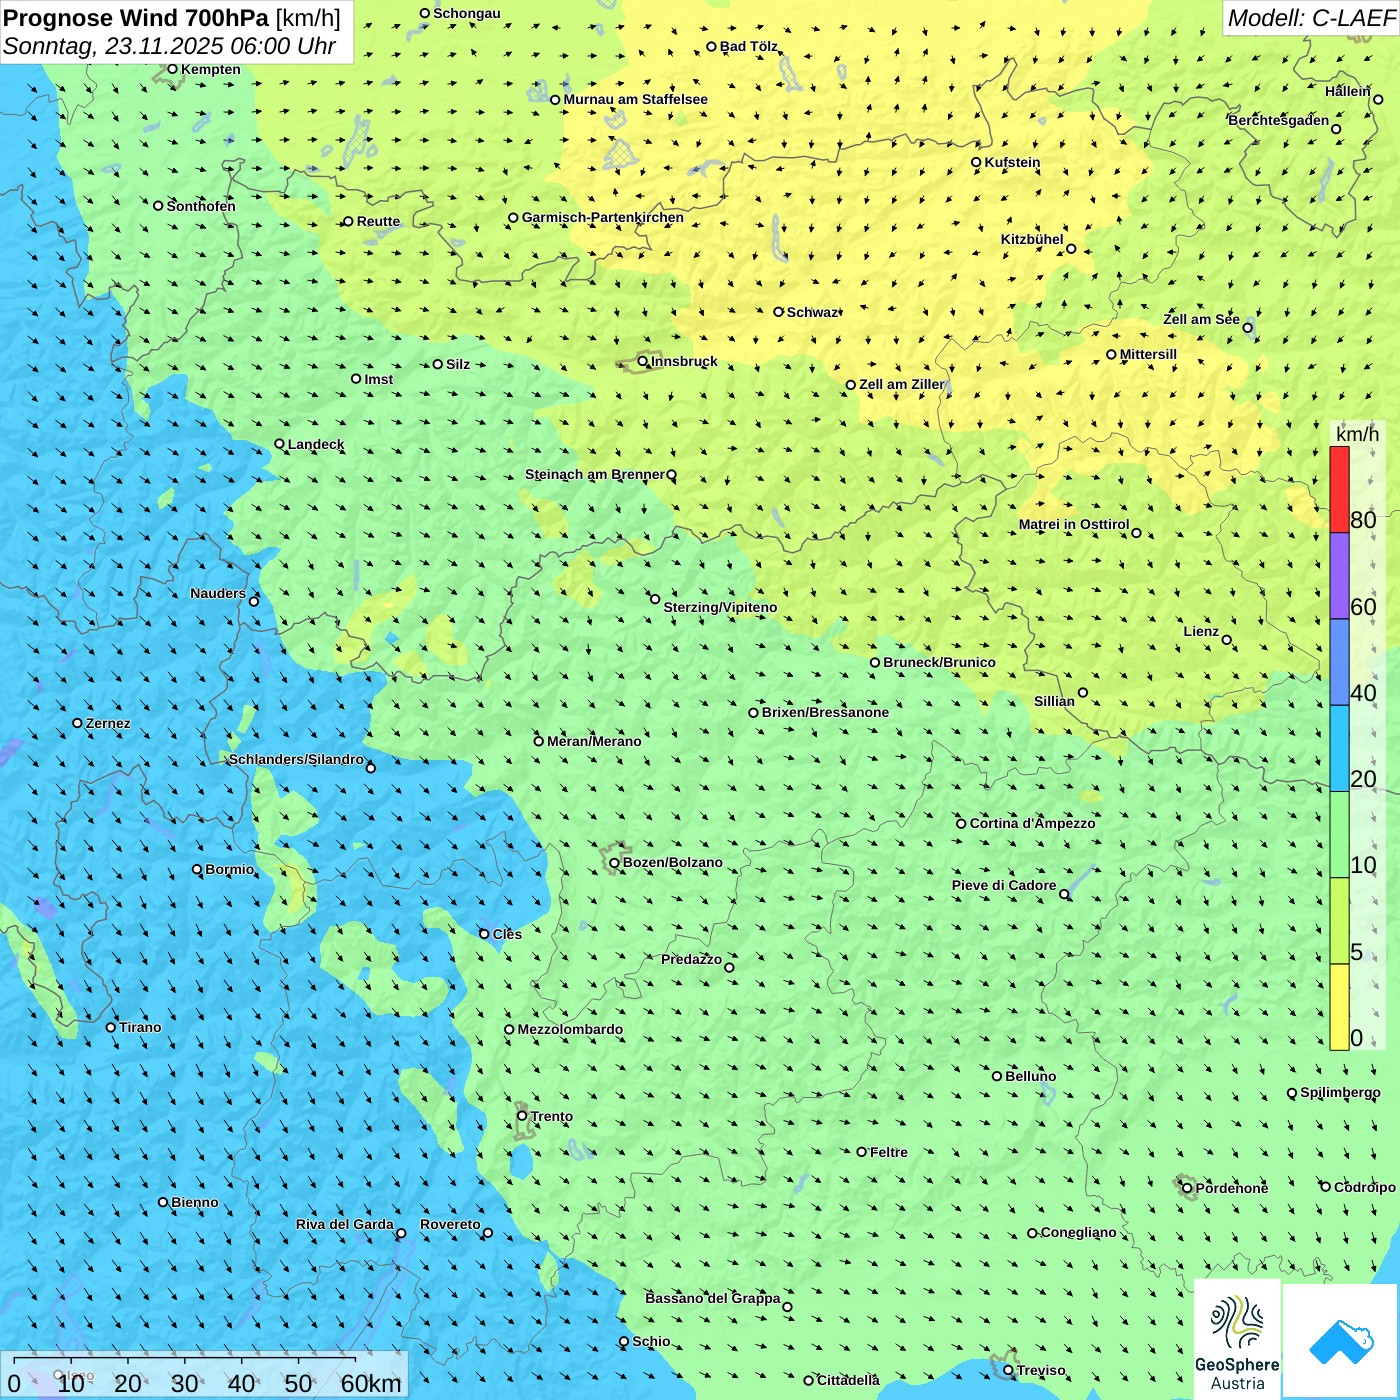Click the 'Sillian' label

click(1054, 701)
